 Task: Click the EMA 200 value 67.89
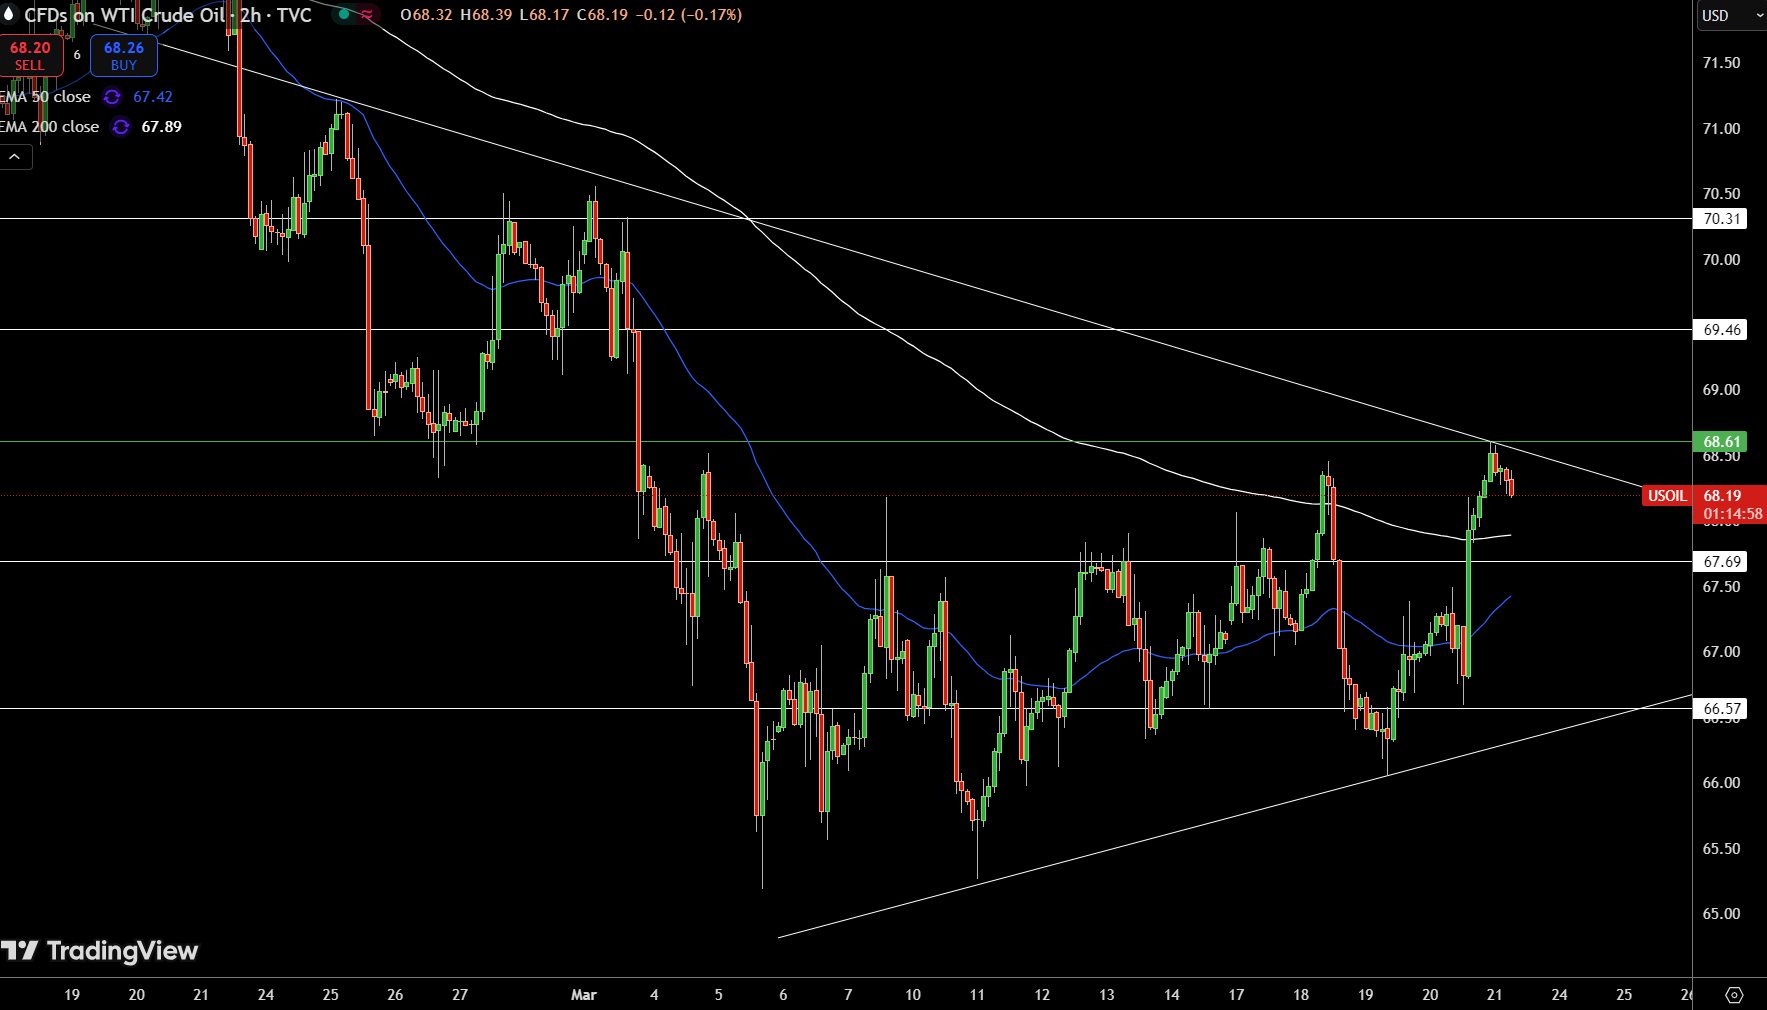tap(162, 127)
